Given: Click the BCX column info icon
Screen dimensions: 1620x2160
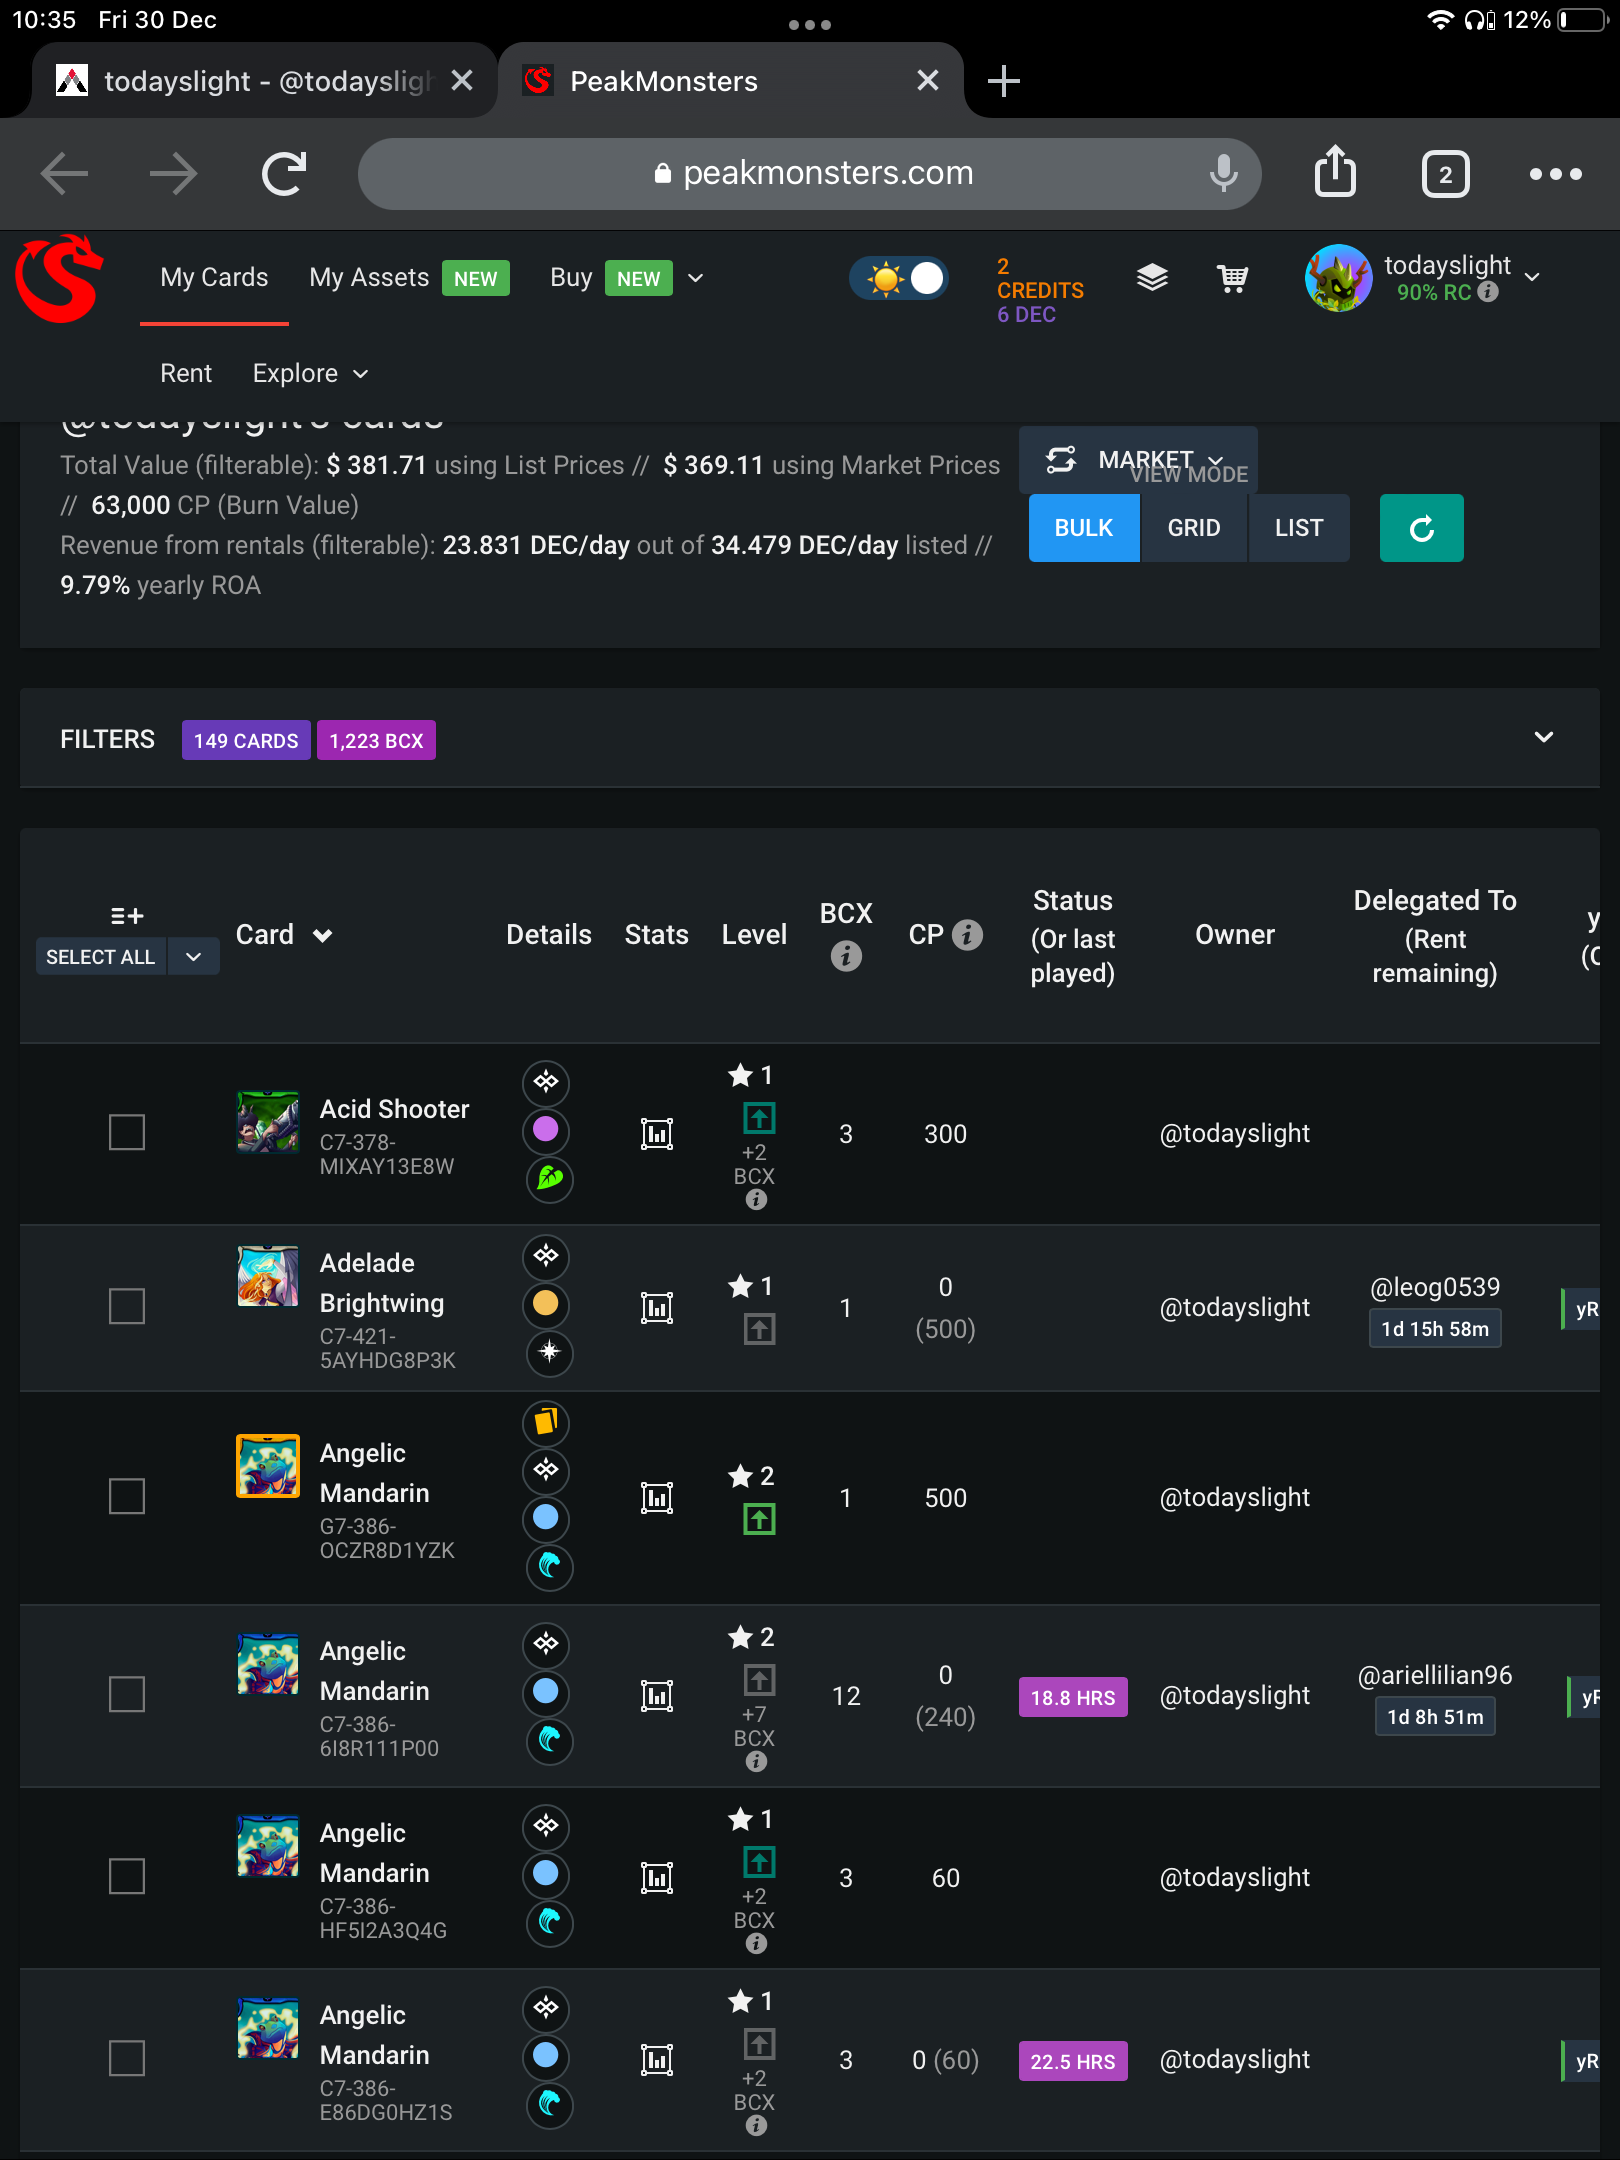Looking at the screenshot, I should click(846, 956).
